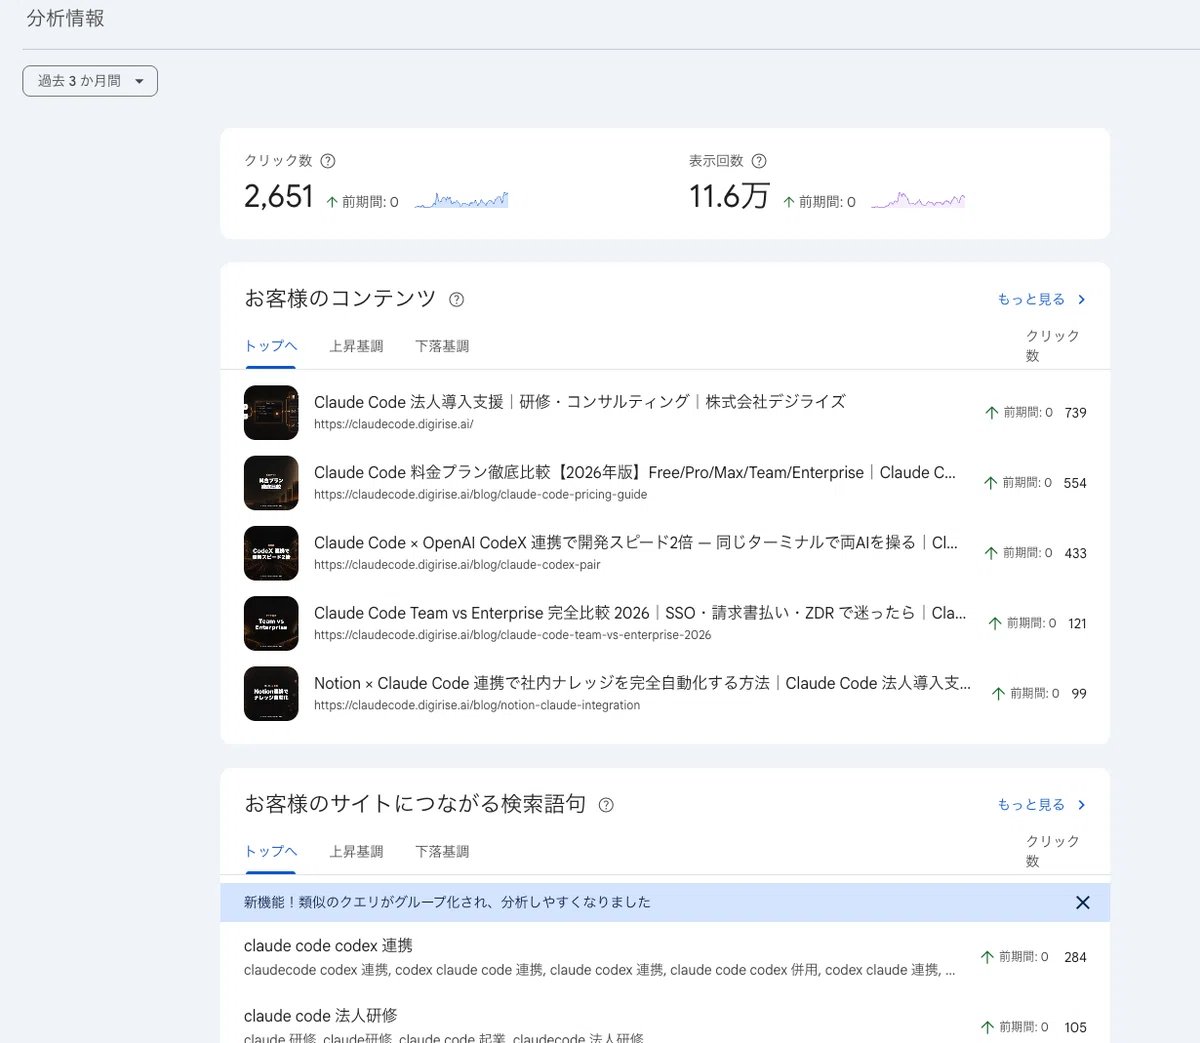
Task: Click the green trend arrow in the 284 row
Action: coord(987,957)
